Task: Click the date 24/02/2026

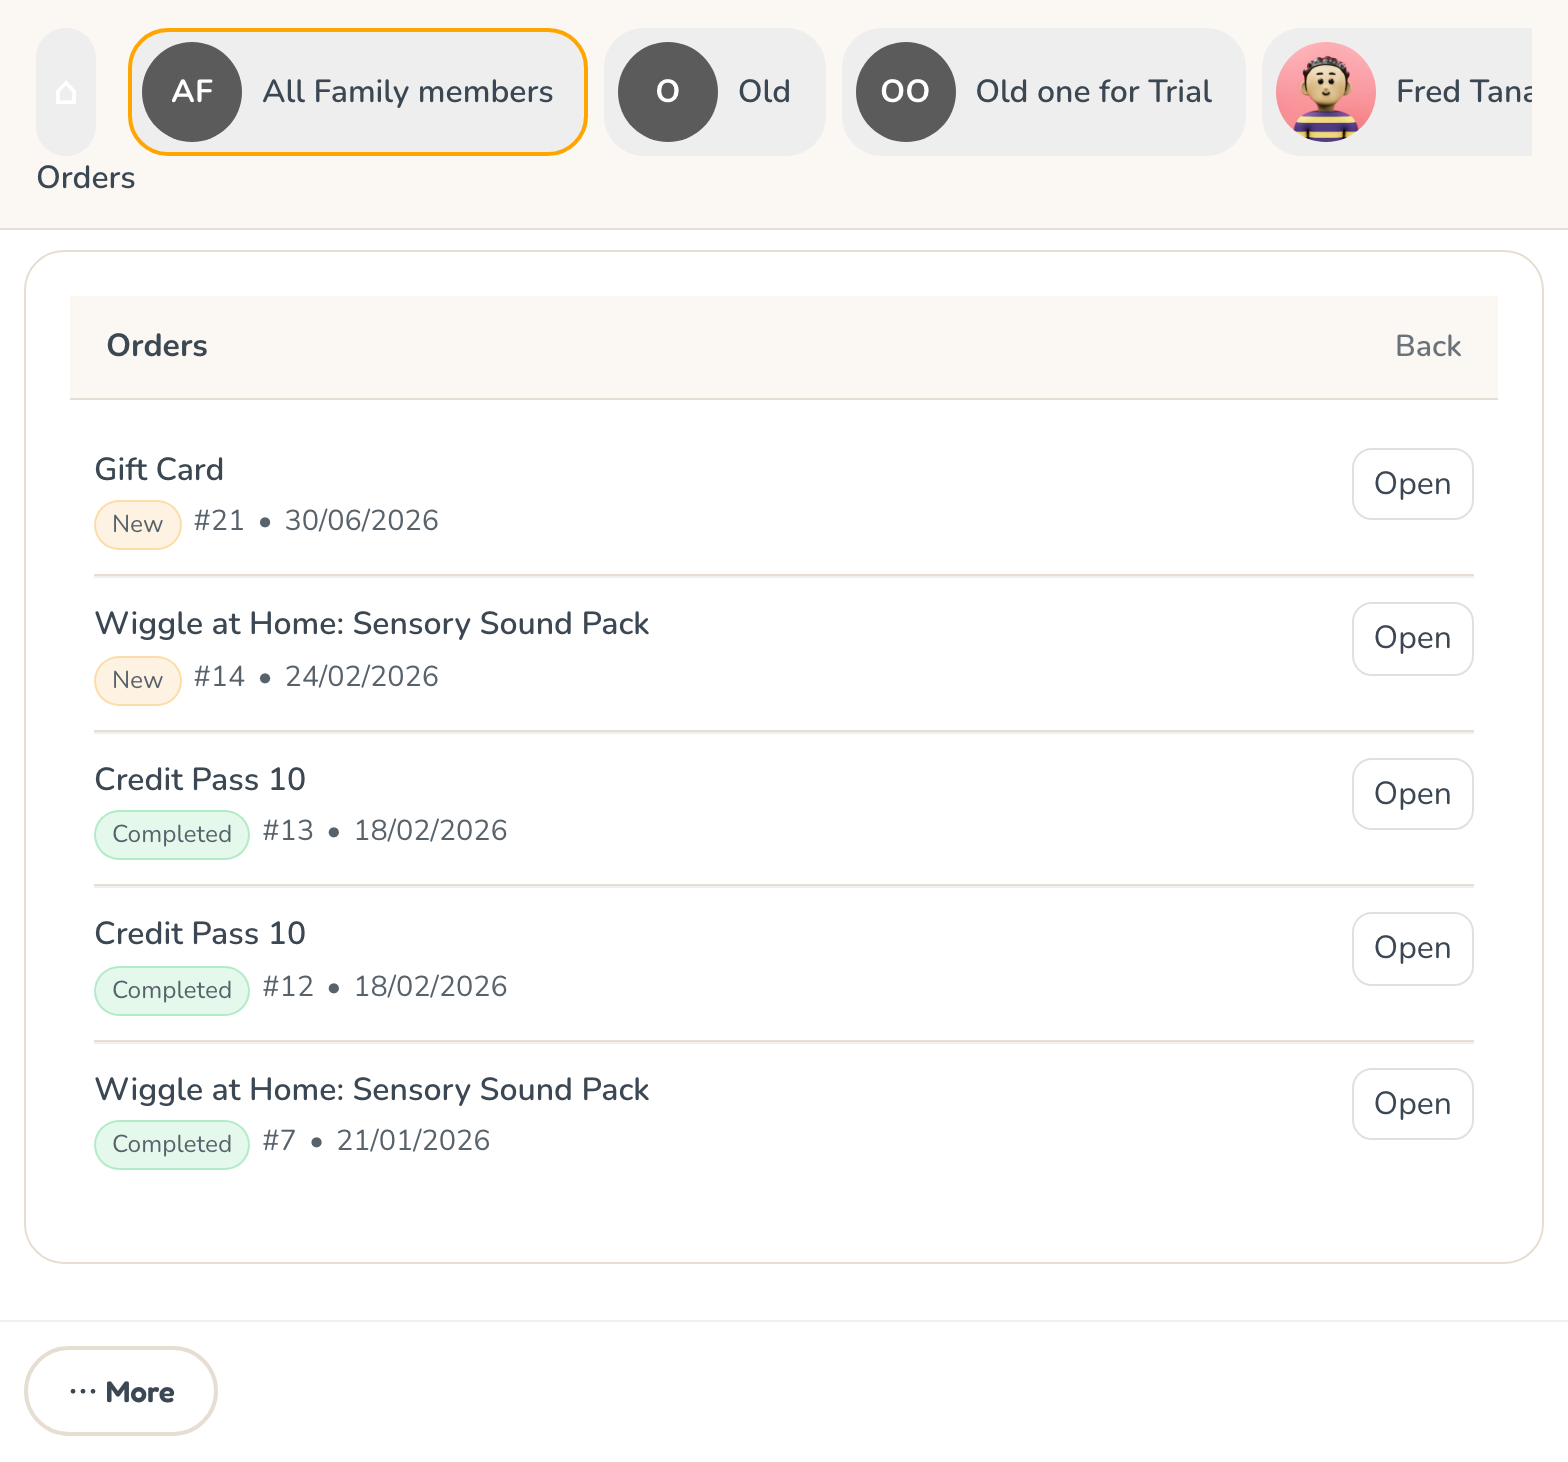Action: (362, 676)
